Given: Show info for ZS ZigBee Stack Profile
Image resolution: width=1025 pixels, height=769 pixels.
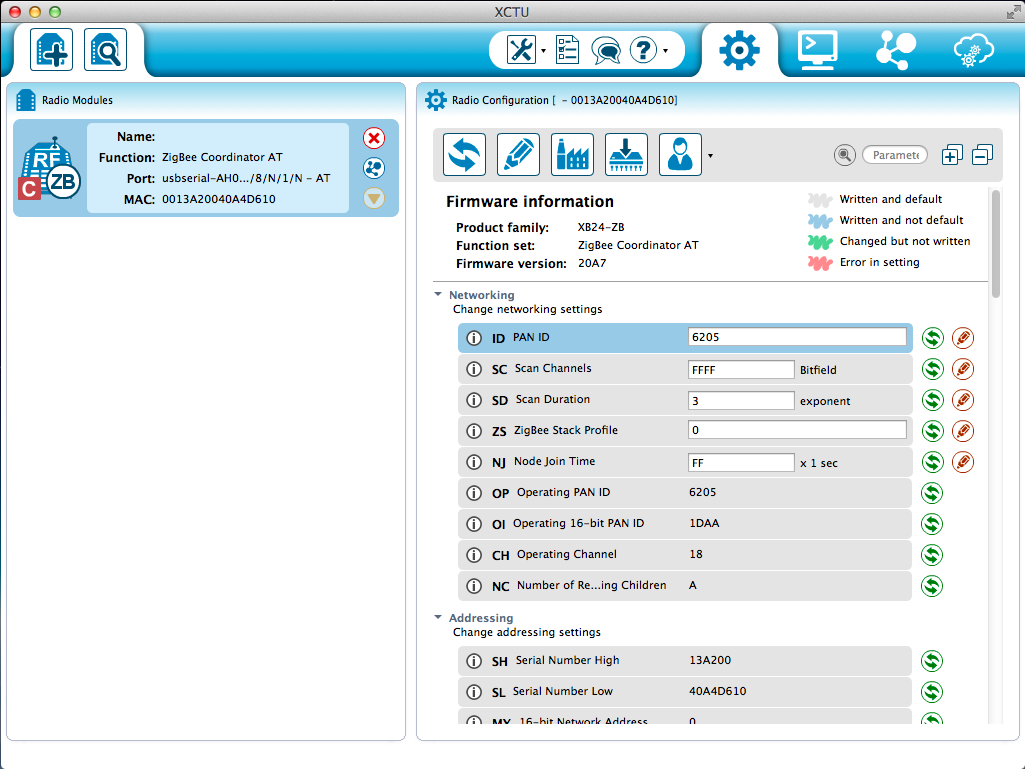Looking at the screenshot, I should pos(474,431).
